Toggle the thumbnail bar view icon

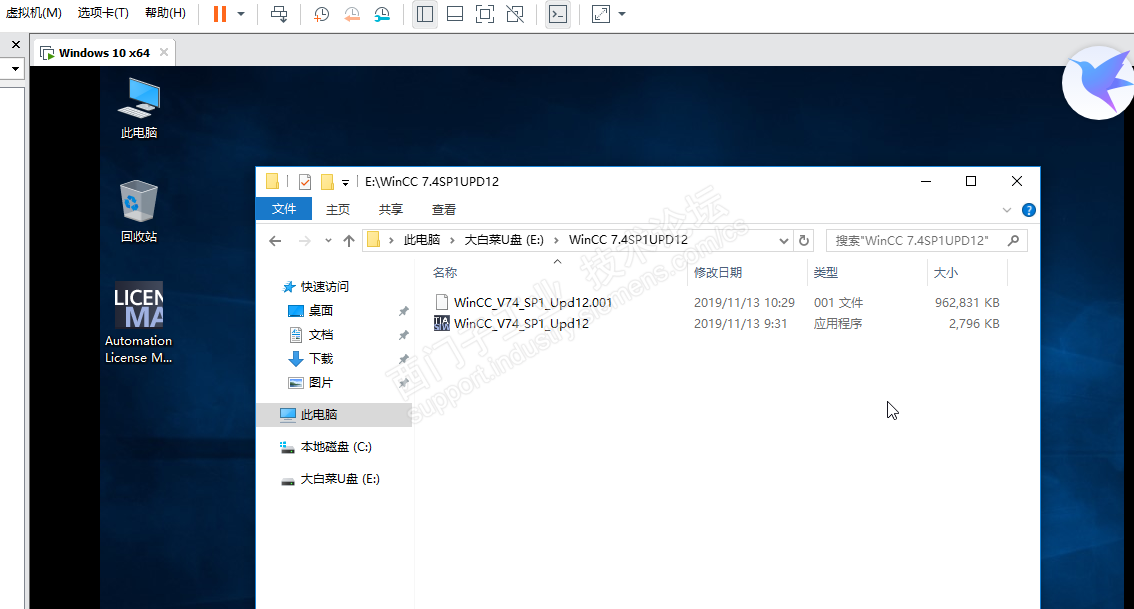(x=455, y=14)
